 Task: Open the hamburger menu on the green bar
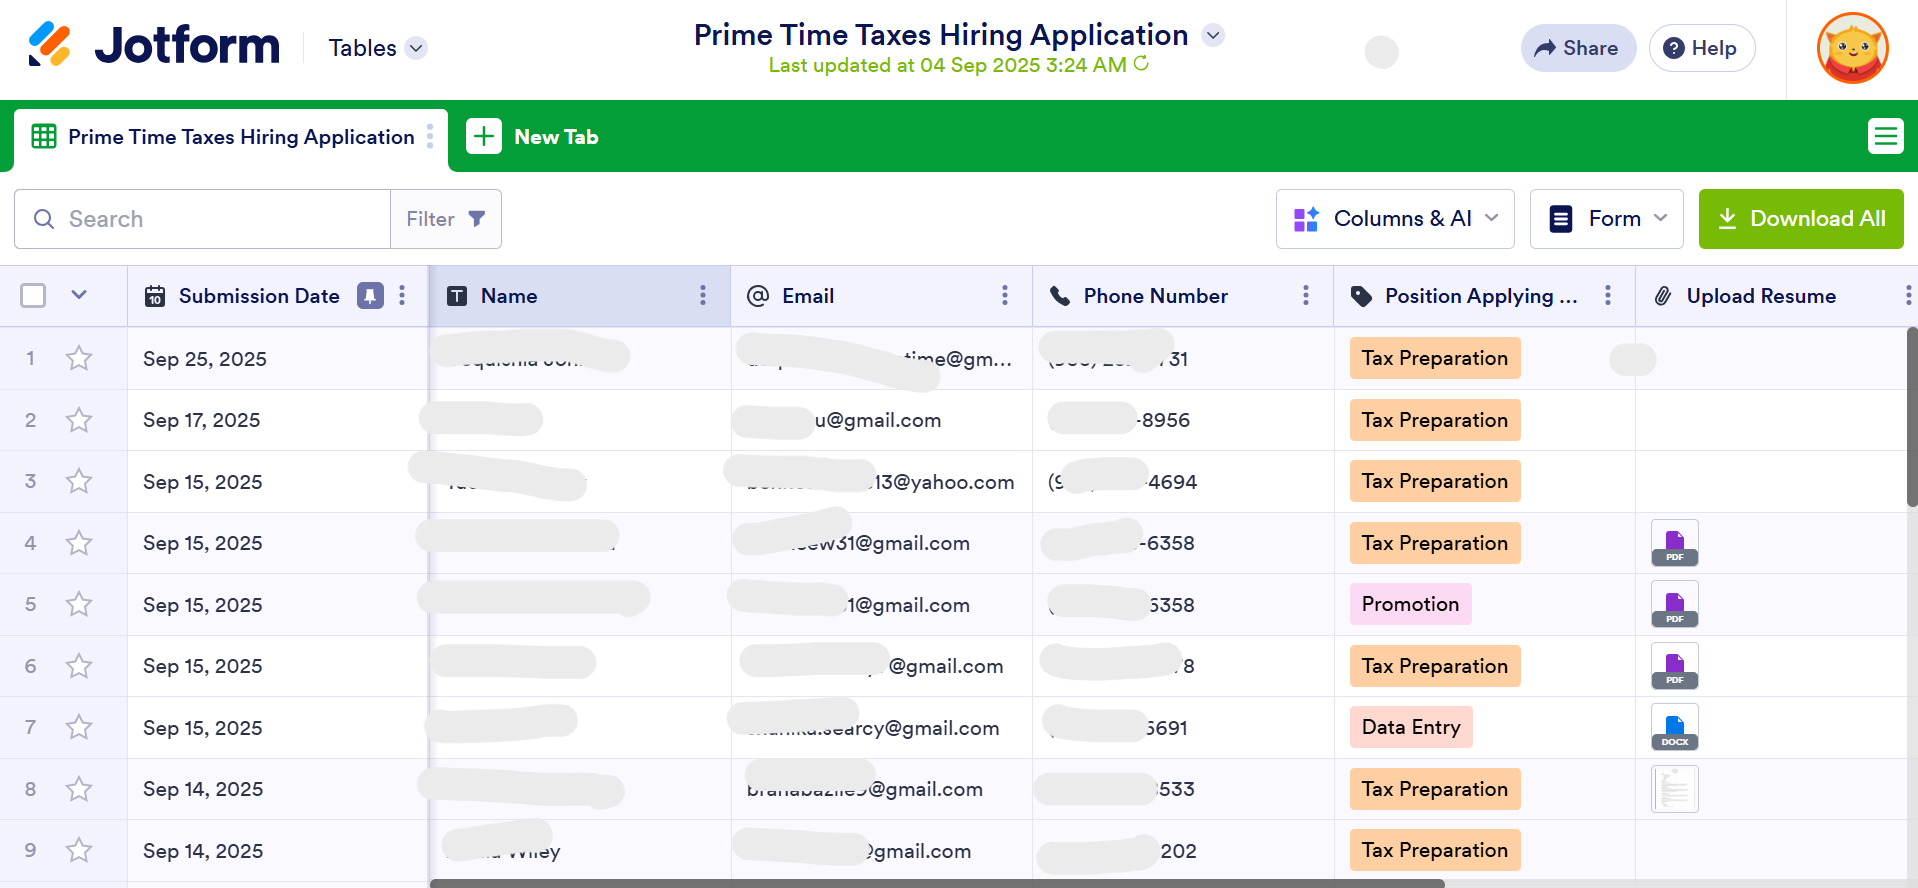click(x=1885, y=136)
